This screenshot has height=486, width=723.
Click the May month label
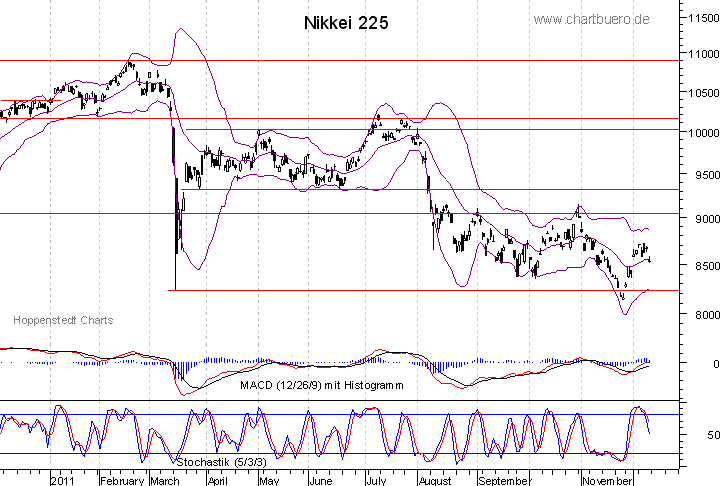click(x=269, y=480)
